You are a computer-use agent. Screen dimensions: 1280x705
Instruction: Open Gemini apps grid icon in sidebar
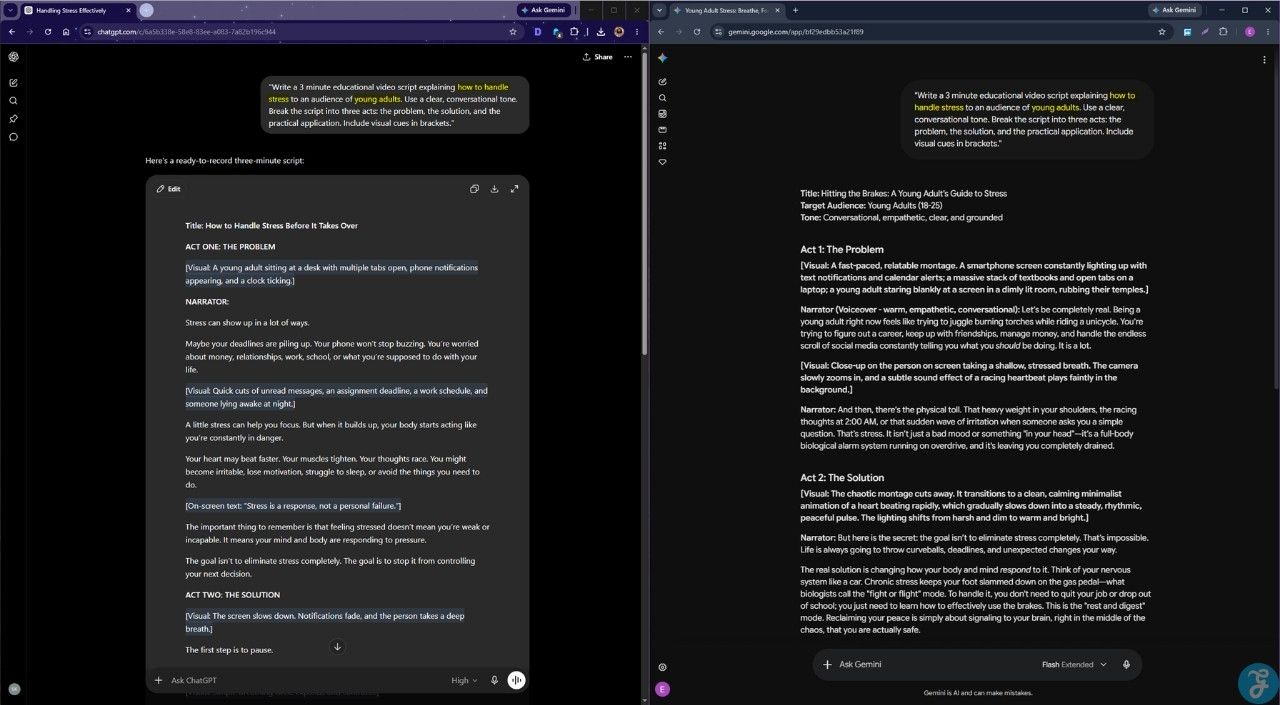pyautogui.click(x=662, y=146)
